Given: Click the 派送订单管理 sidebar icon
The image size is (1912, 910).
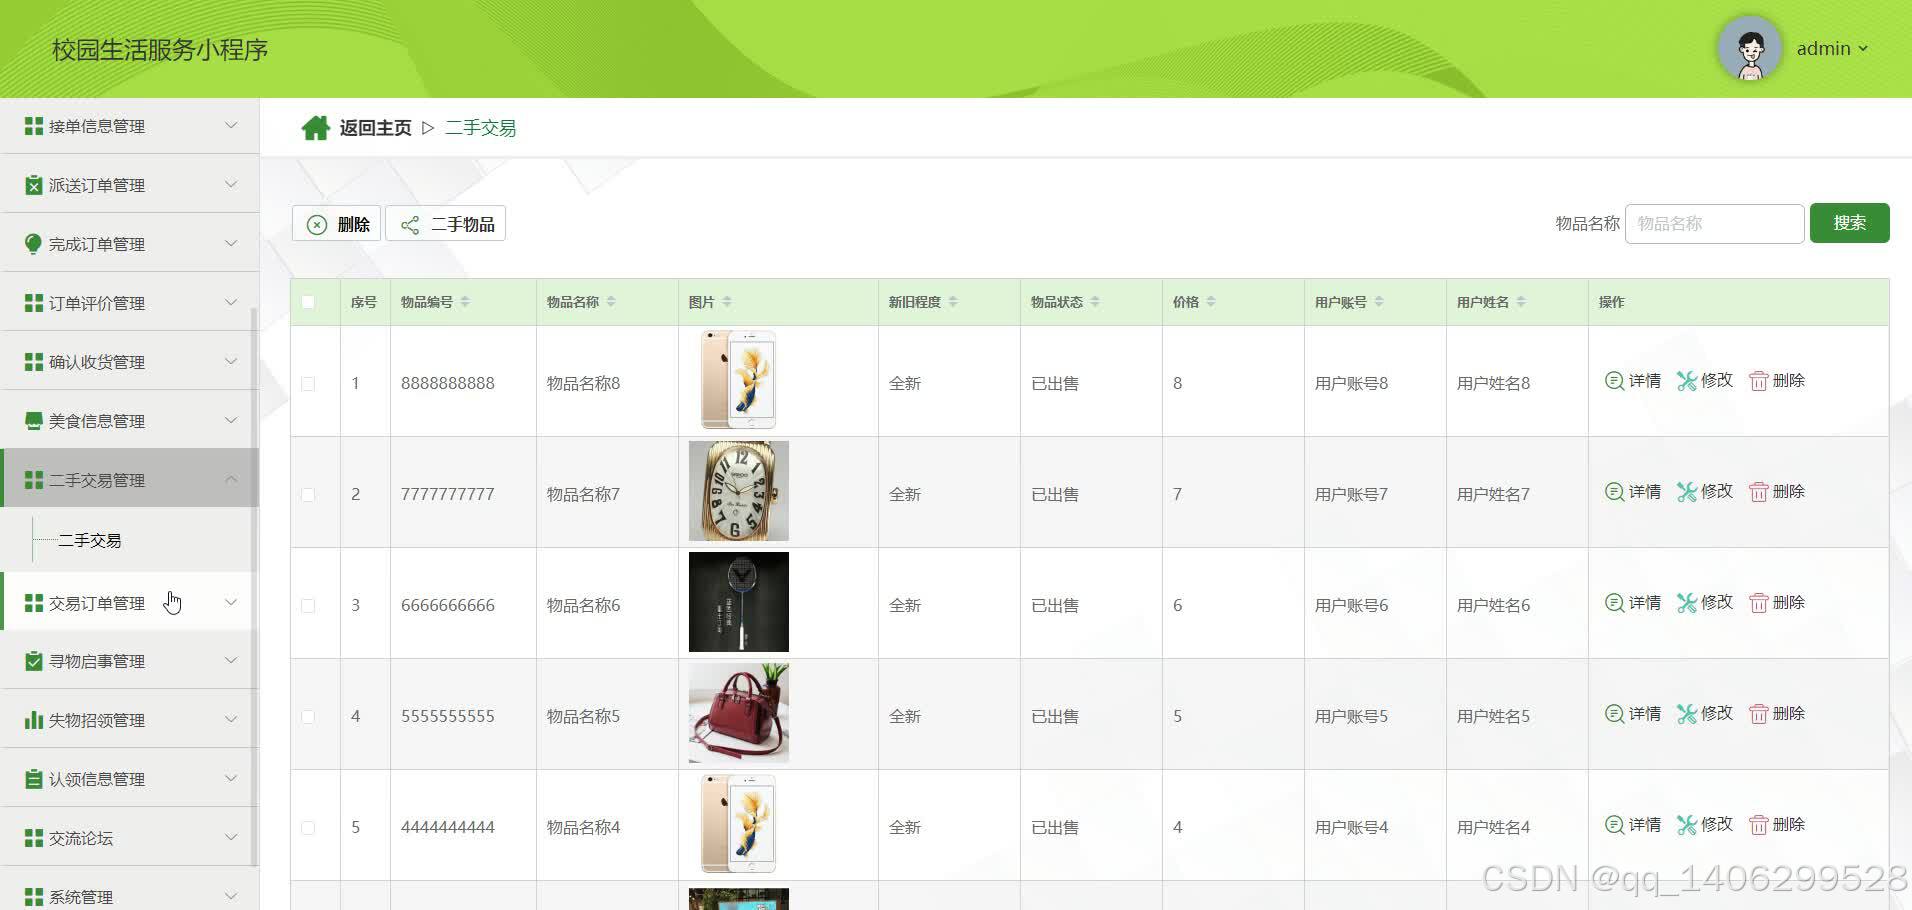Looking at the screenshot, I should [34, 185].
